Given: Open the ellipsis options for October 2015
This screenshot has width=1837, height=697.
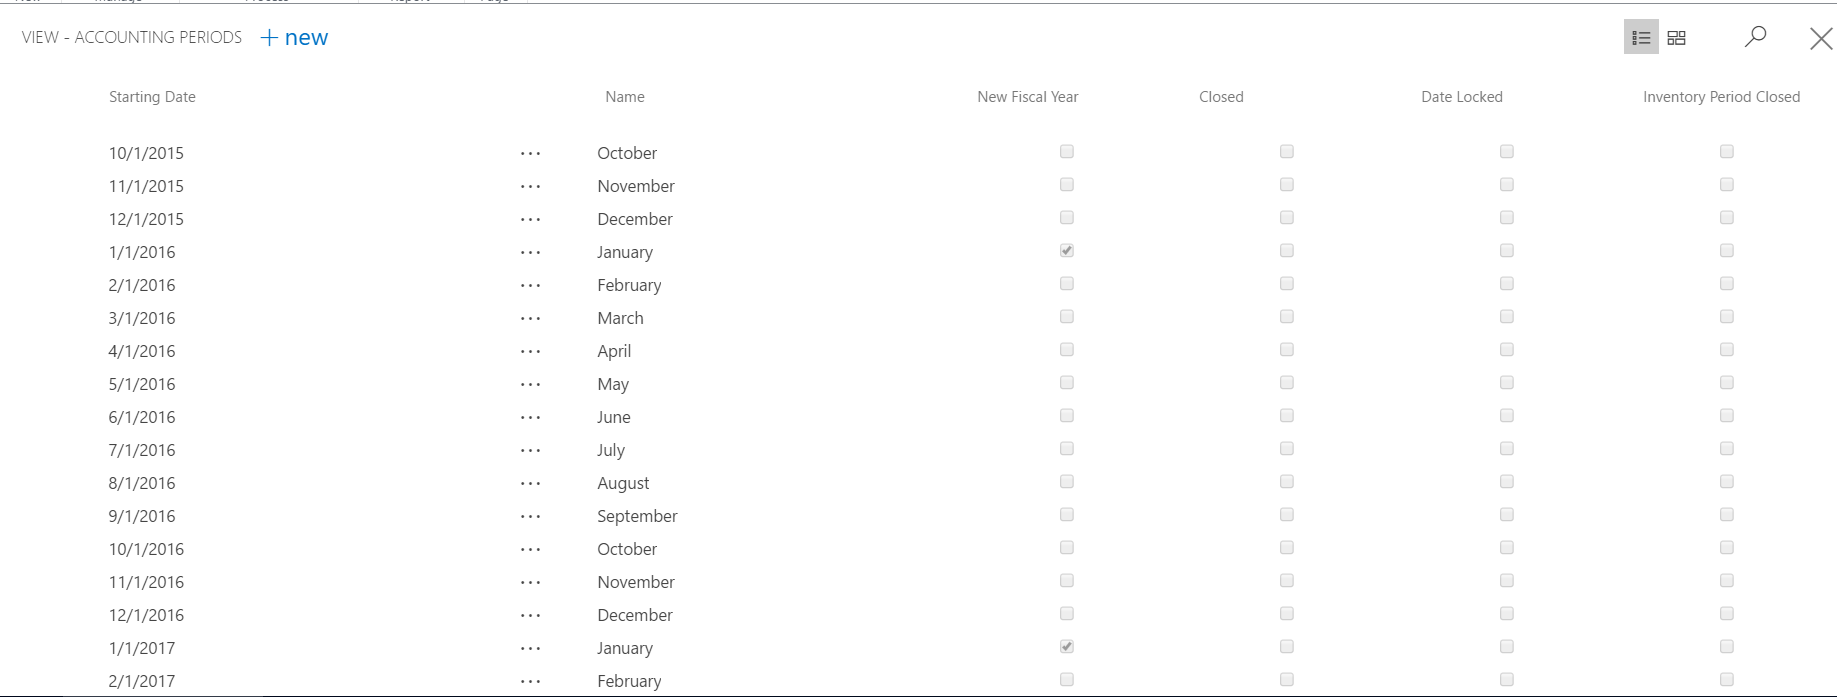Looking at the screenshot, I should [531, 153].
